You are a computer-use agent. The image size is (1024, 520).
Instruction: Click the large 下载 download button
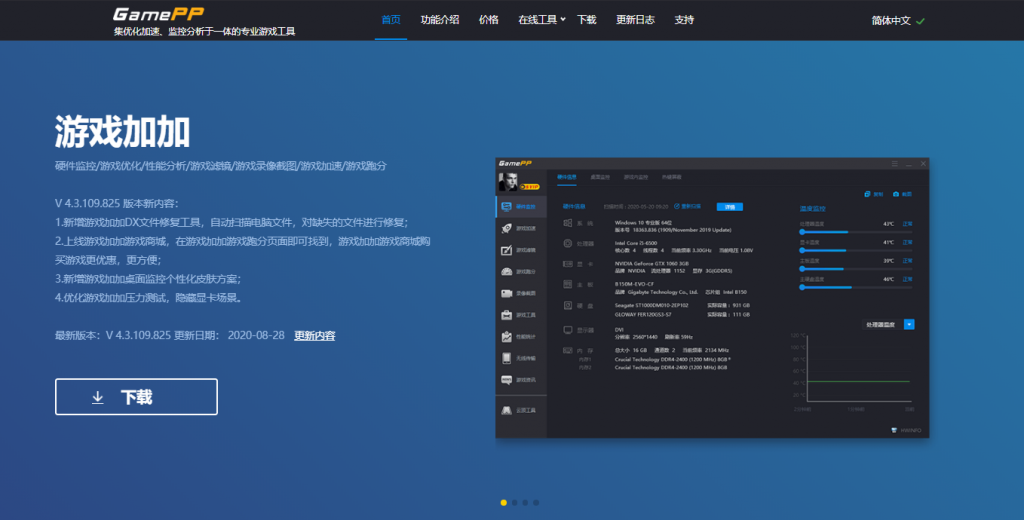pos(136,397)
